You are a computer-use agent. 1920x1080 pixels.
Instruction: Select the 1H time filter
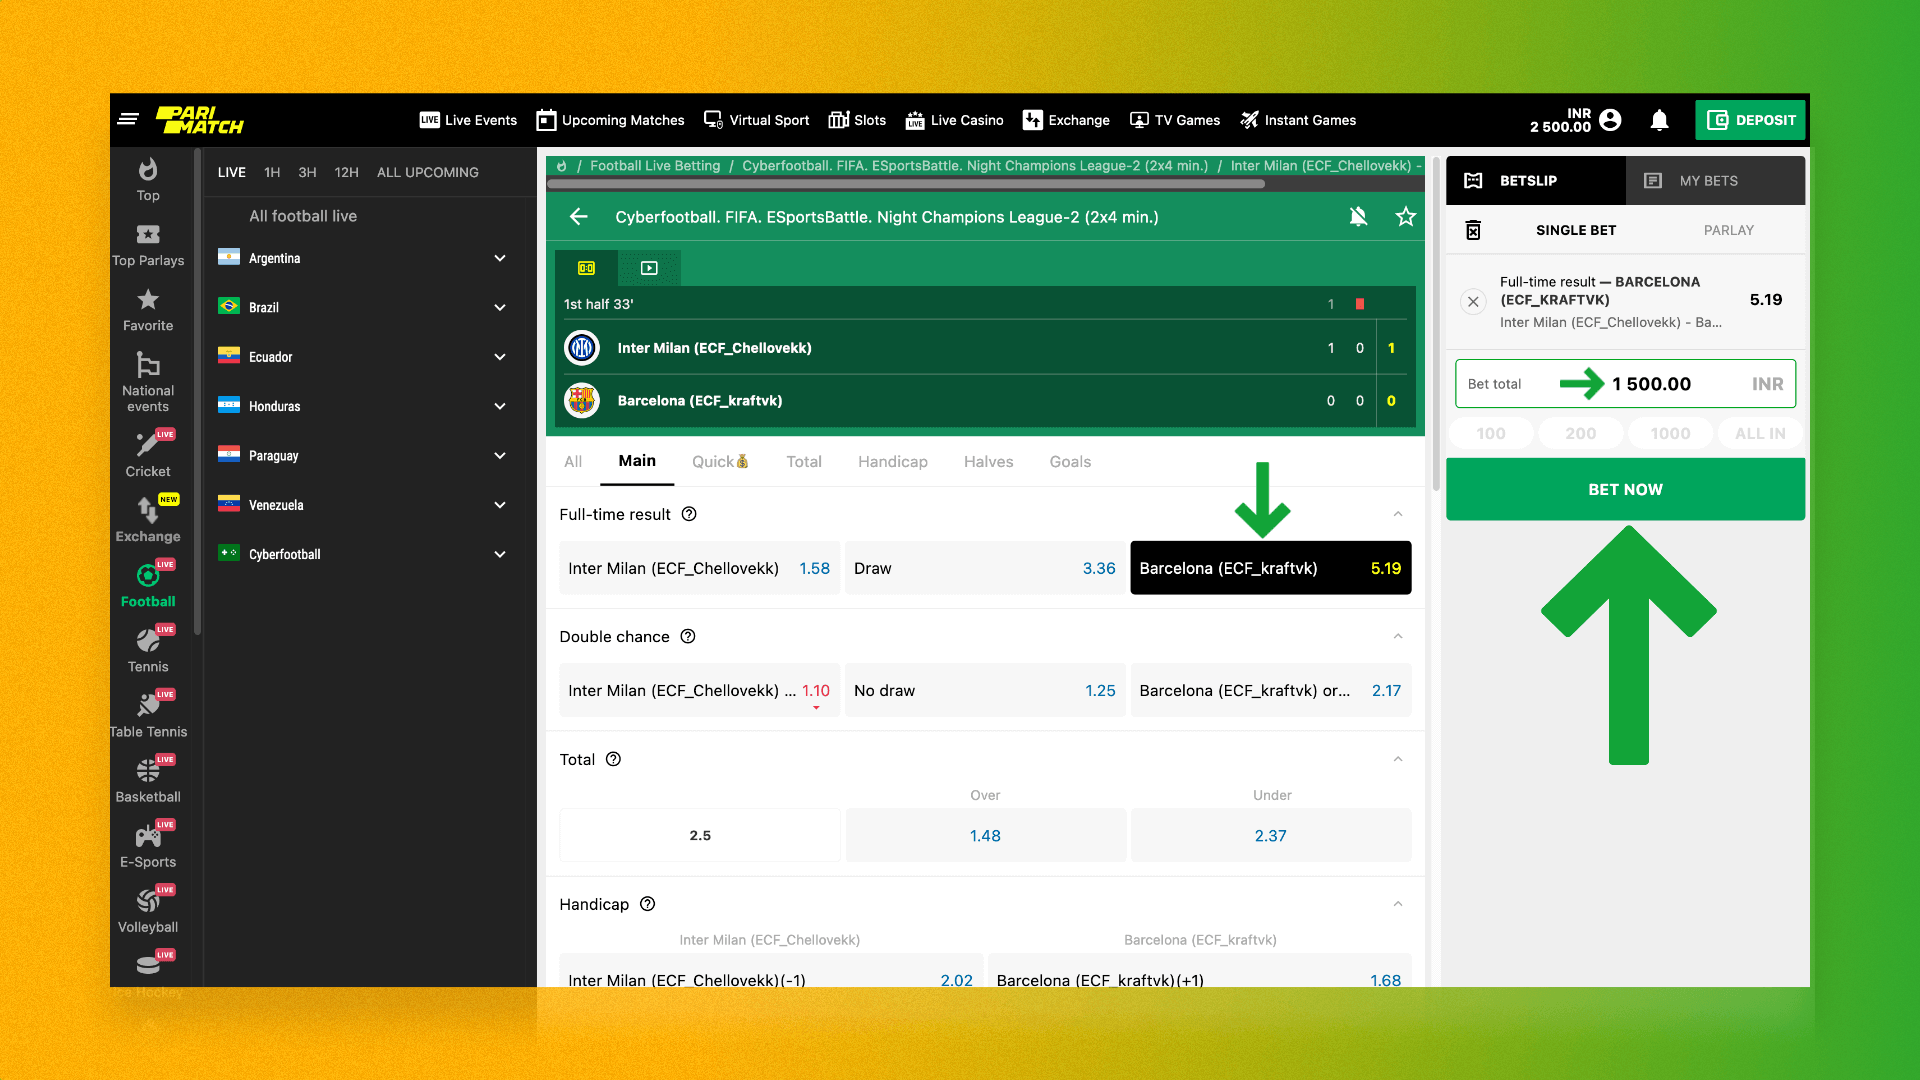[272, 172]
